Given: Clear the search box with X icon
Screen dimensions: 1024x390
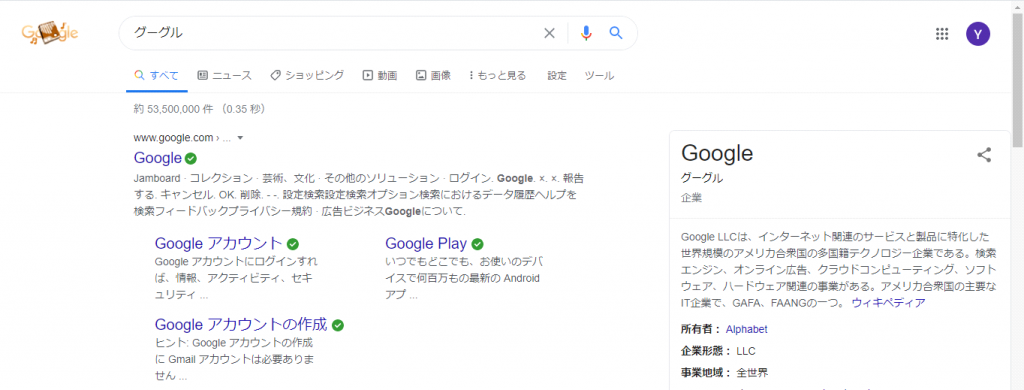Looking at the screenshot, I should pos(549,33).
